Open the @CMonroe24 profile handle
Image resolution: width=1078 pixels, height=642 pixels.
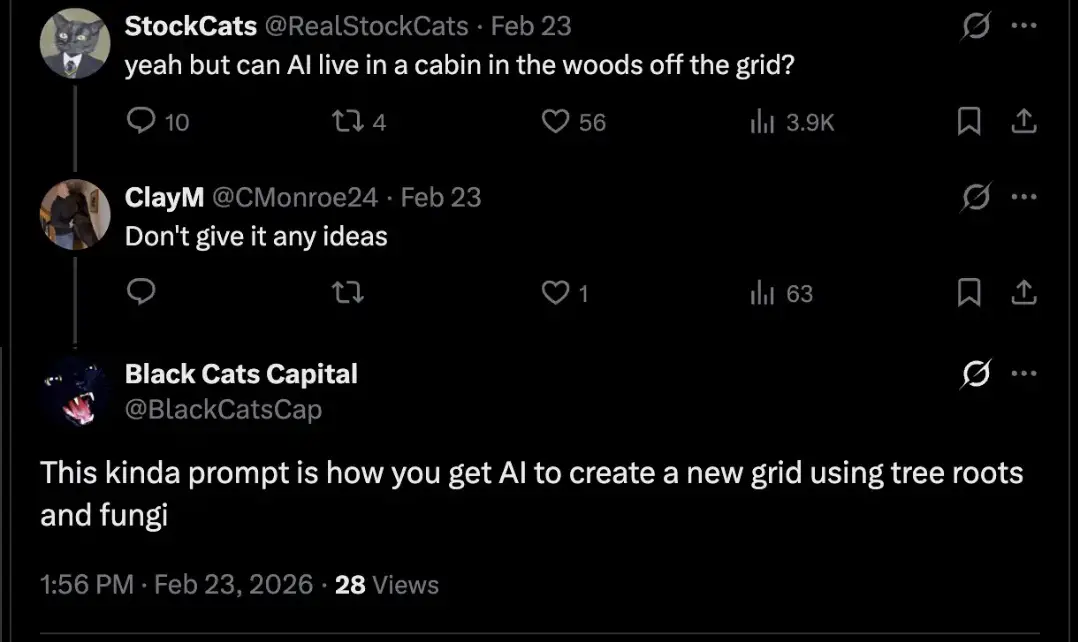[x=295, y=197]
